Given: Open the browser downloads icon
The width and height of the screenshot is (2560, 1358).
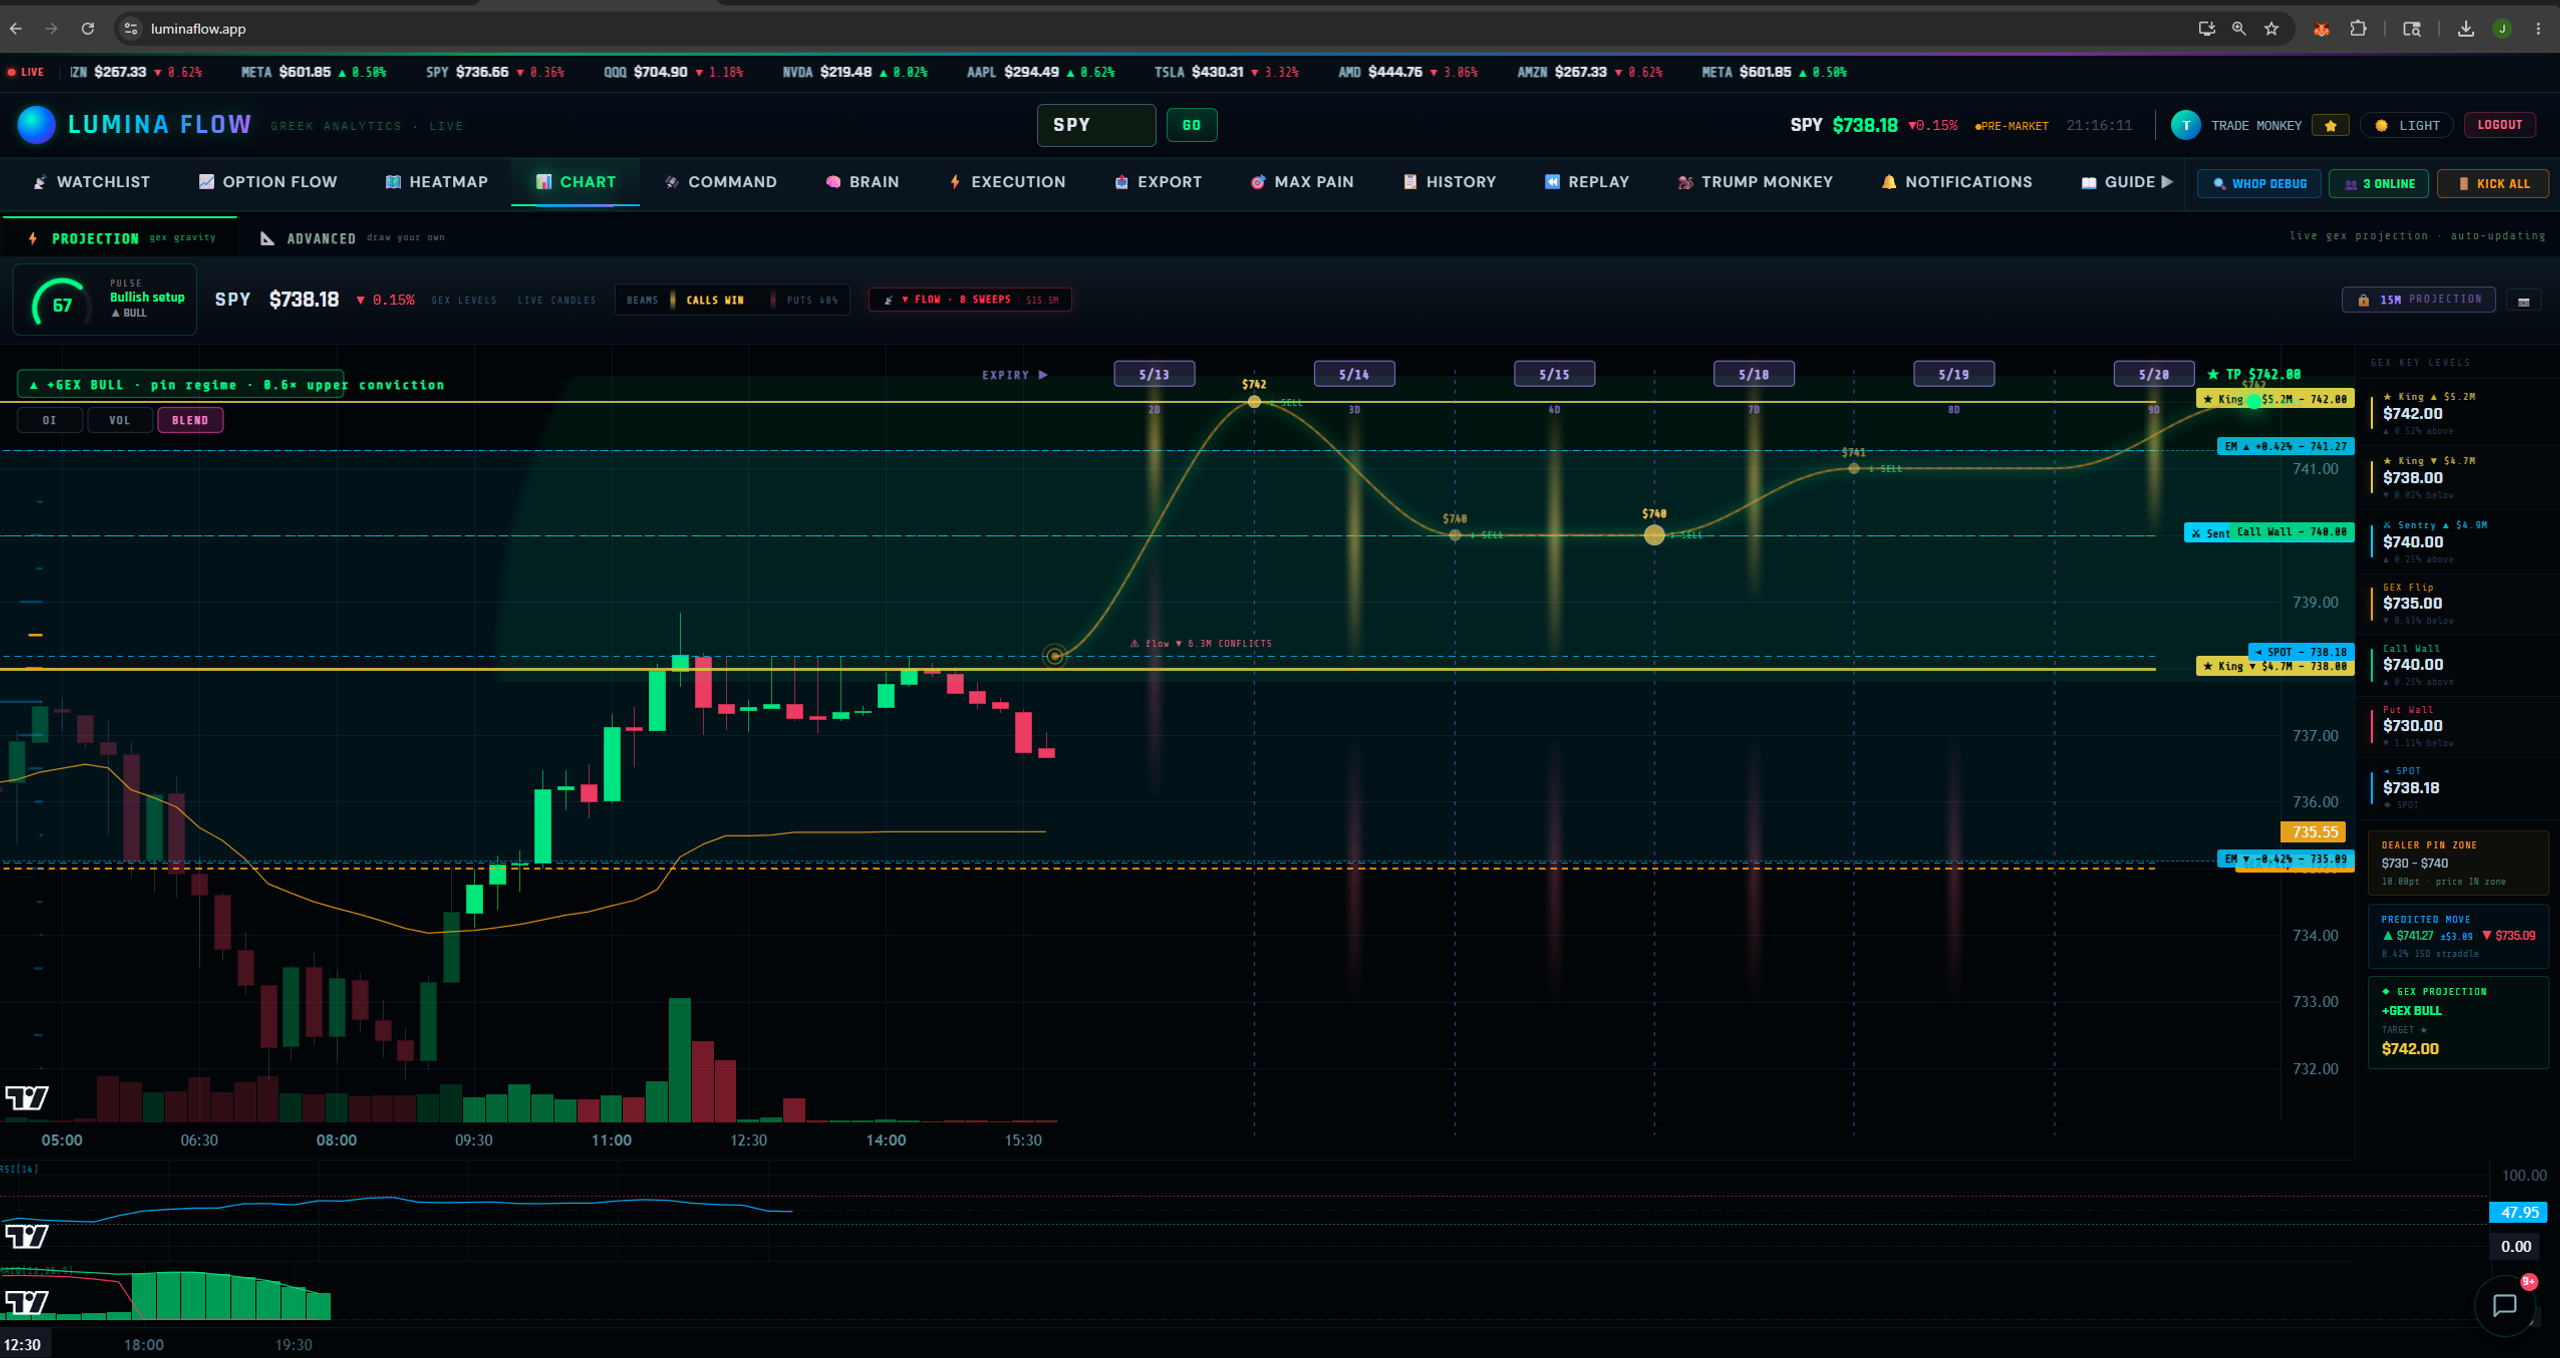Looking at the screenshot, I should (x=2466, y=29).
